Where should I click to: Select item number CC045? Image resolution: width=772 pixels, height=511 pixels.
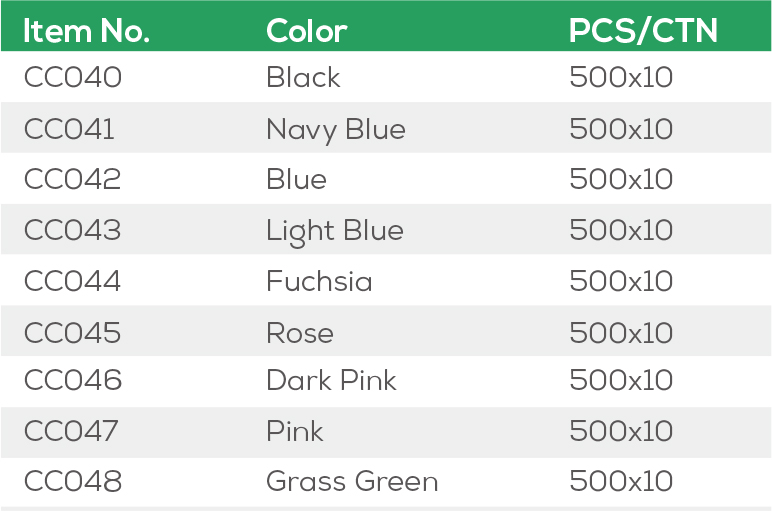pyautogui.click(x=73, y=333)
